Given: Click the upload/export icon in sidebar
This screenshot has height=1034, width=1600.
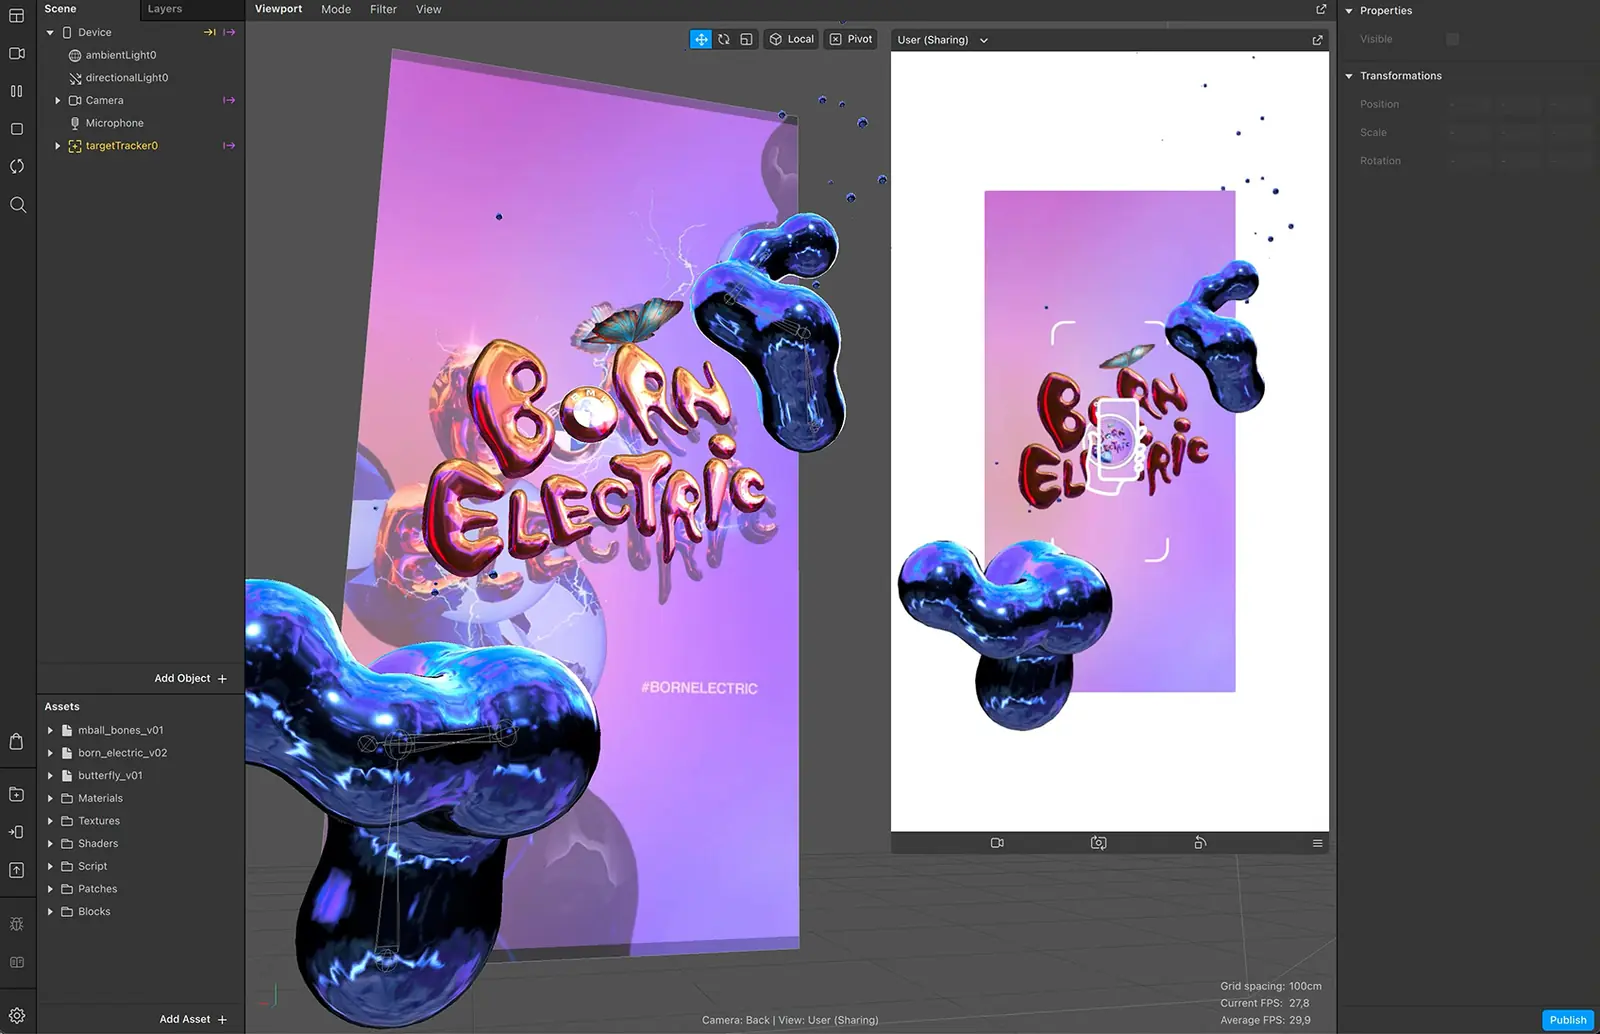Looking at the screenshot, I should (17, 870).
